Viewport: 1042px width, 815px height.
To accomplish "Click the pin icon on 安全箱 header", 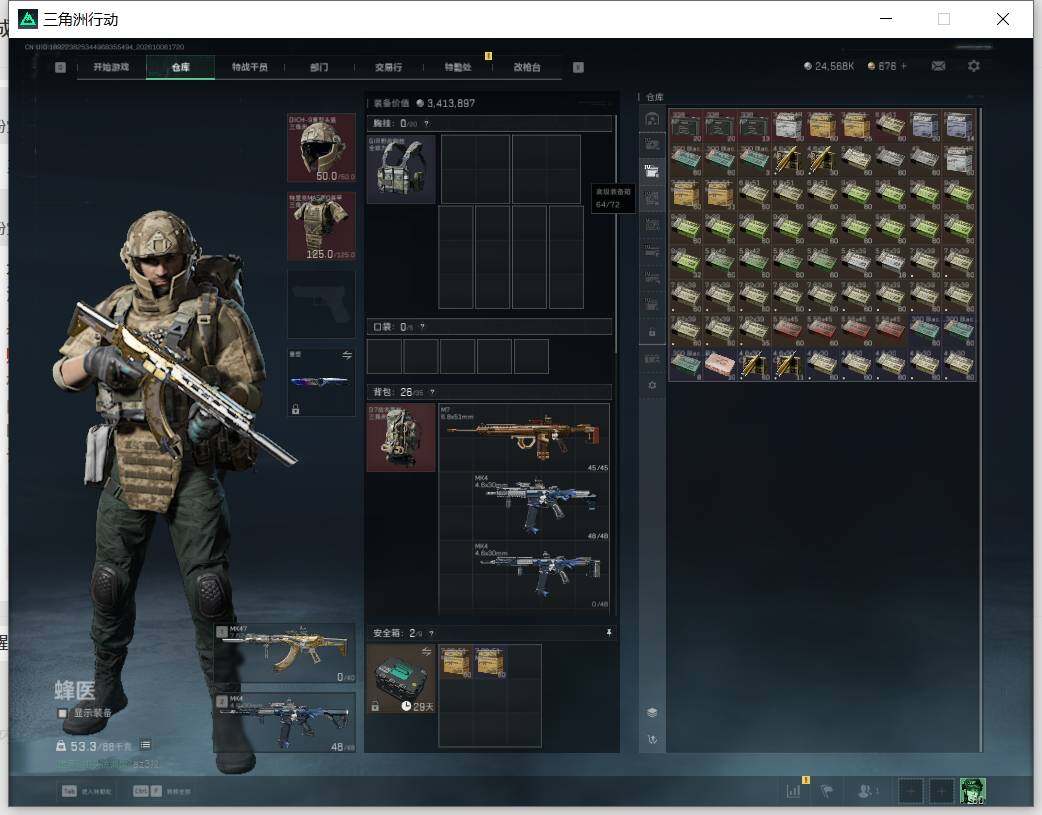I will click(x=609, y=633).
